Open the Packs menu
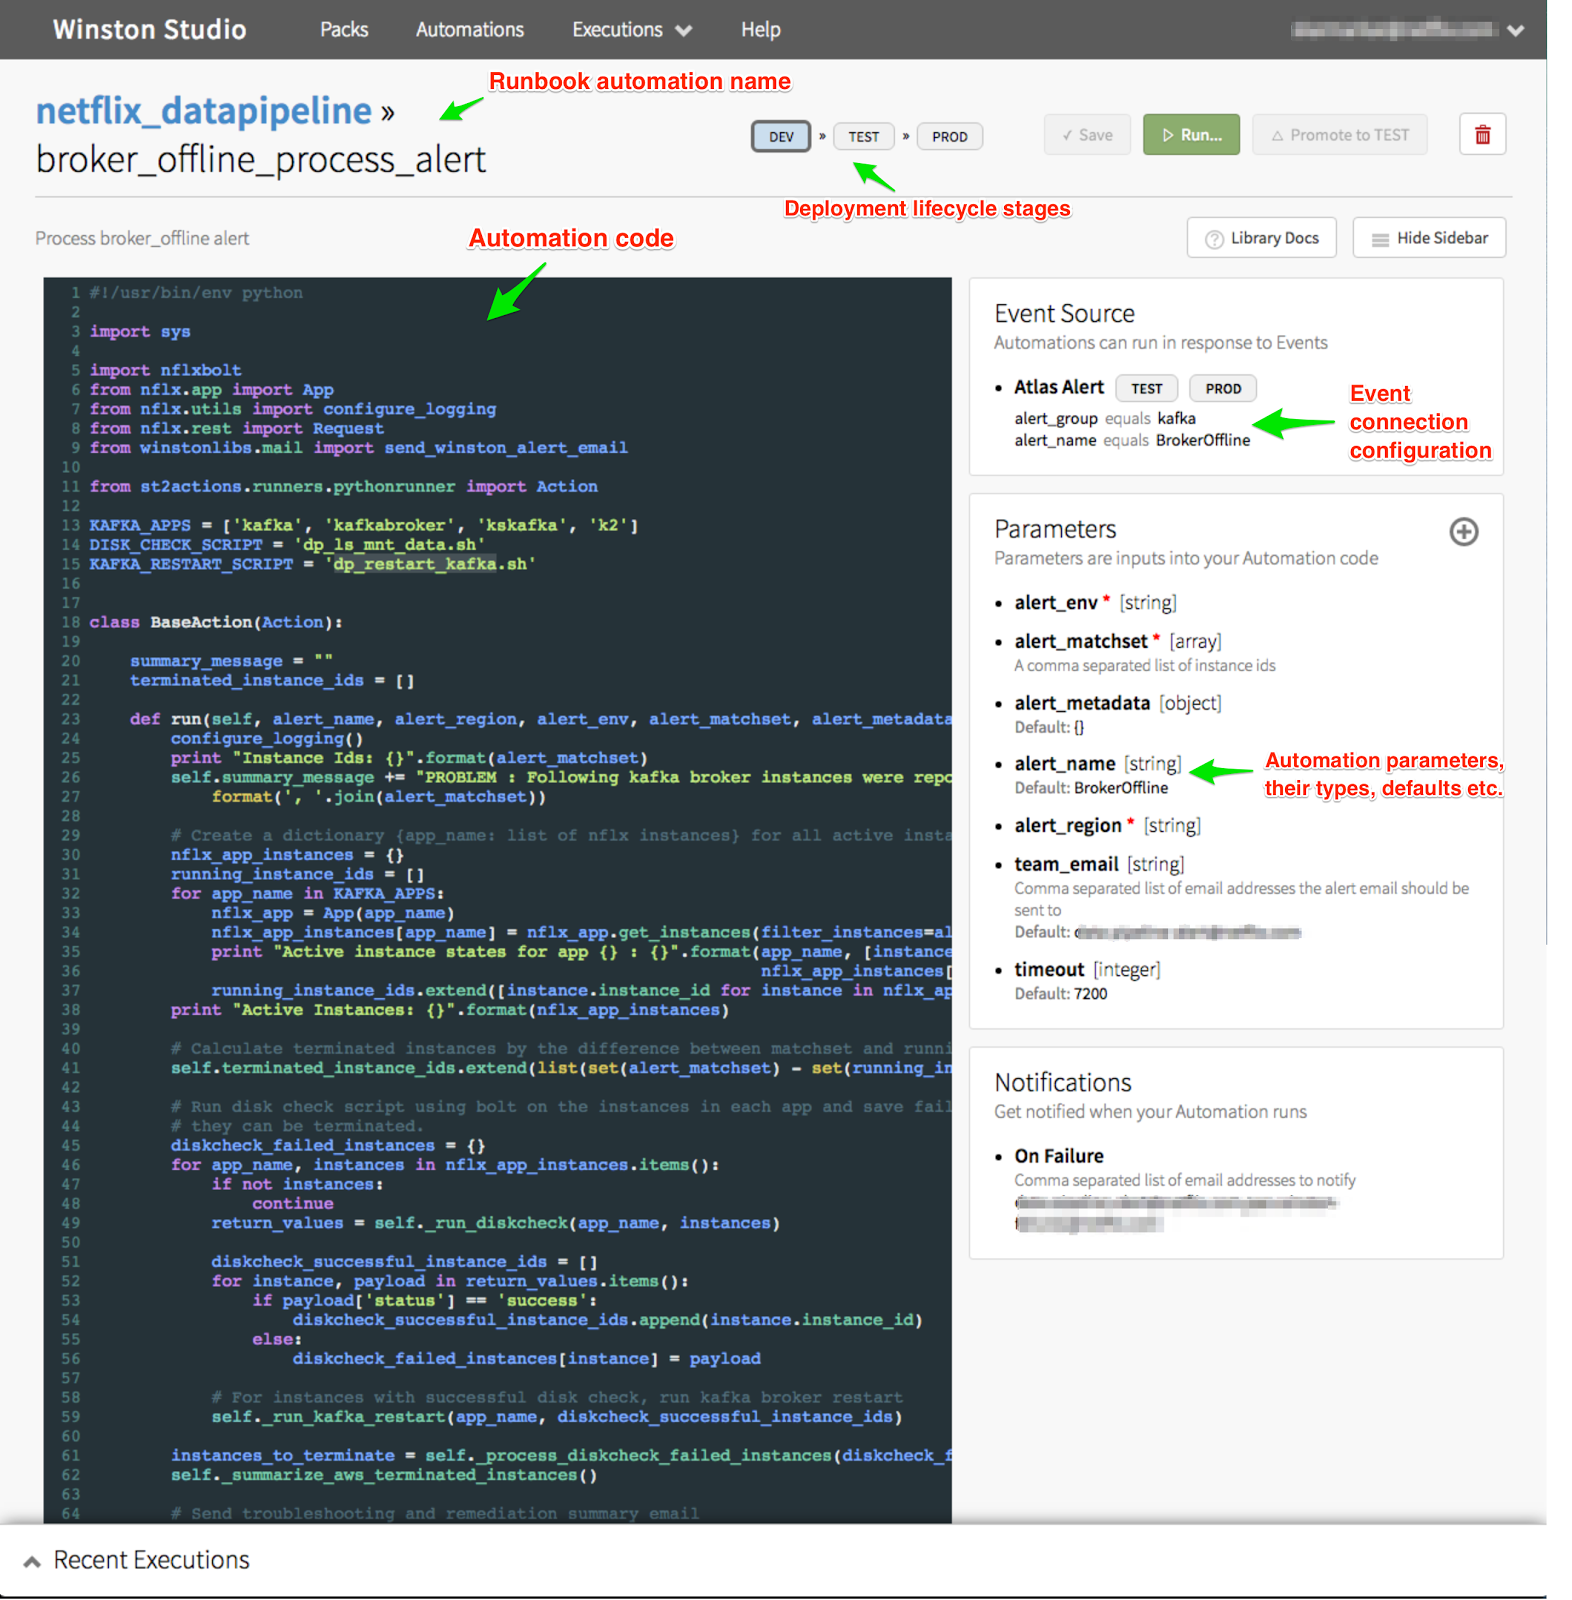 click(x=344, y=30)
